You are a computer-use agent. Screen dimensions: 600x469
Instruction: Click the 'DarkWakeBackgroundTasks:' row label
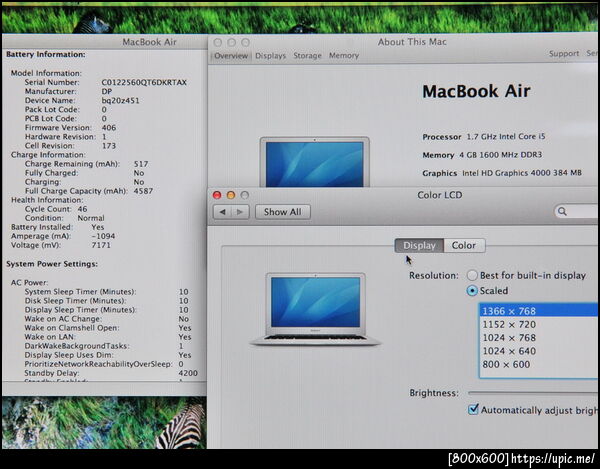point(77,346)
